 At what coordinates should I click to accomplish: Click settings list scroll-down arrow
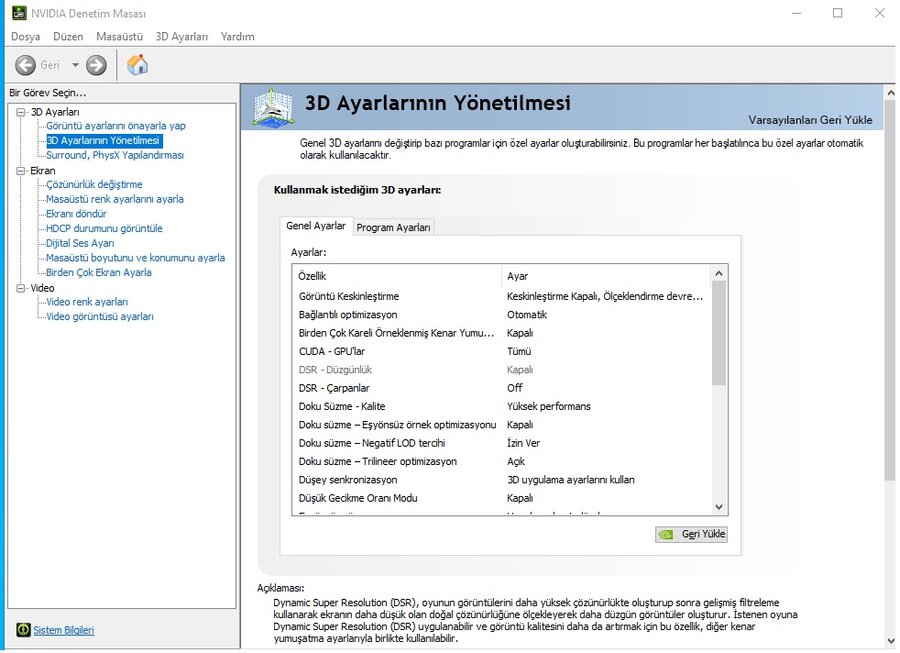pos(719,507)
